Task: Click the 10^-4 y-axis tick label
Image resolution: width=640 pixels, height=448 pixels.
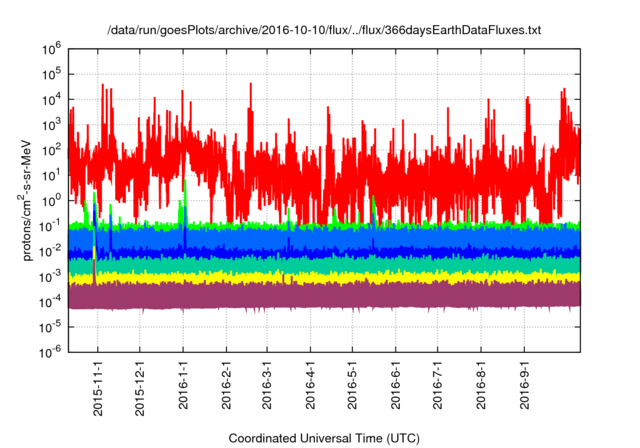Action: [51, 302]
